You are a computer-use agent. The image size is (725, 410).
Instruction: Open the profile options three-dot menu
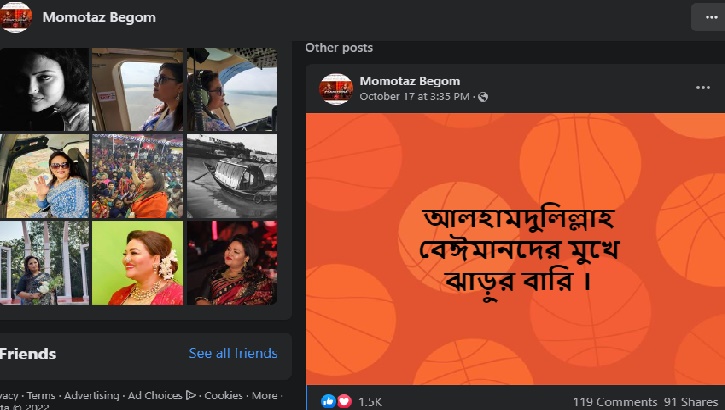pos(710,18)
